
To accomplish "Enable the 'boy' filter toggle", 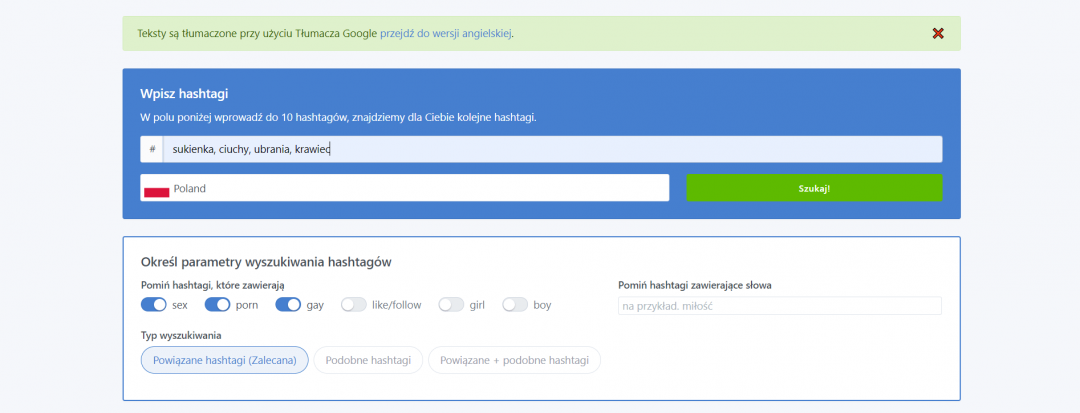I will 515,305.
